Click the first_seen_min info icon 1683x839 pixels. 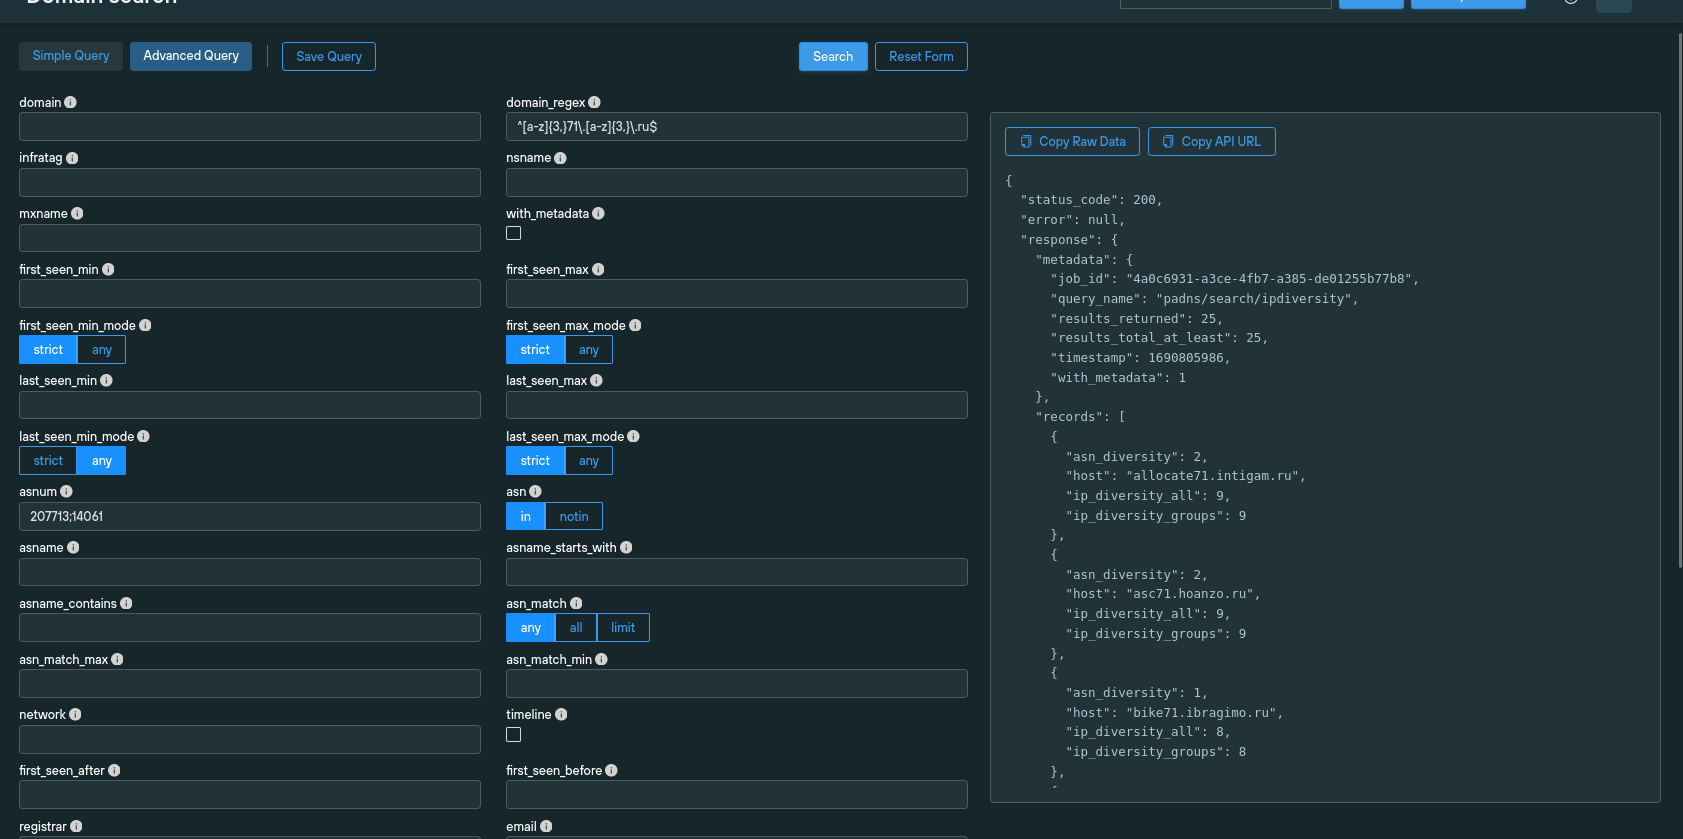(x=108, y=269)
